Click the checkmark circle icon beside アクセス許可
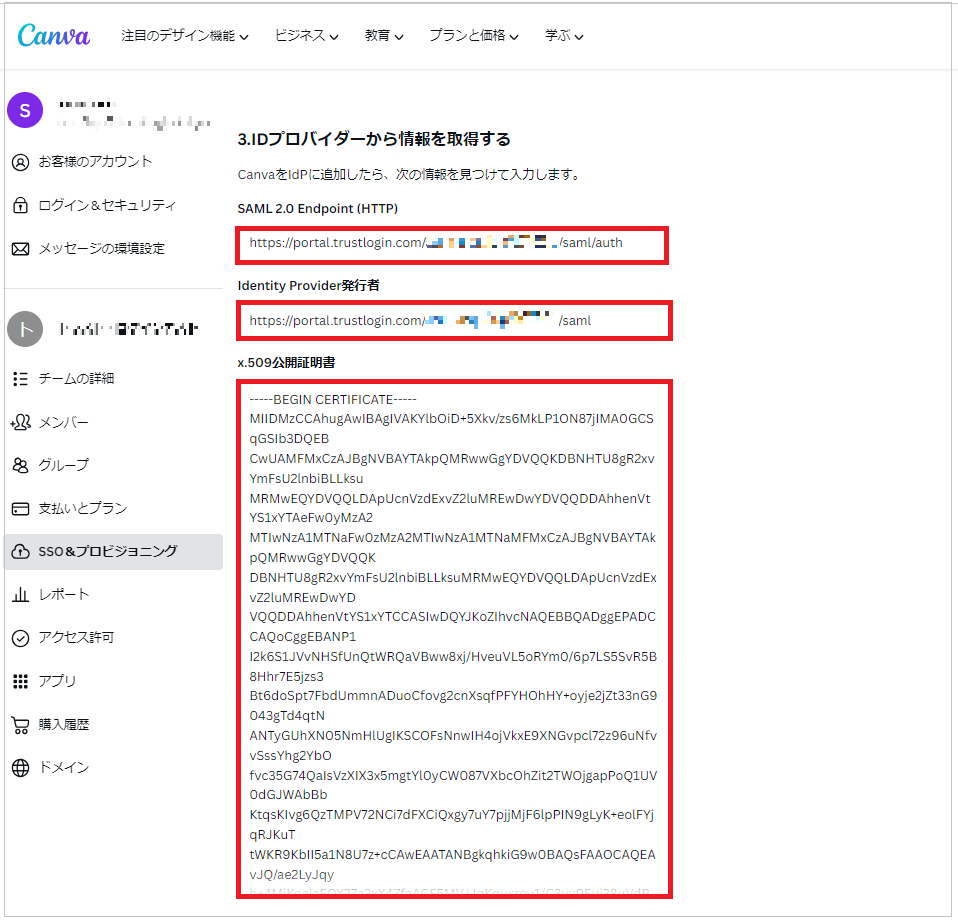958x921 pixels. [x=20, y=639]
